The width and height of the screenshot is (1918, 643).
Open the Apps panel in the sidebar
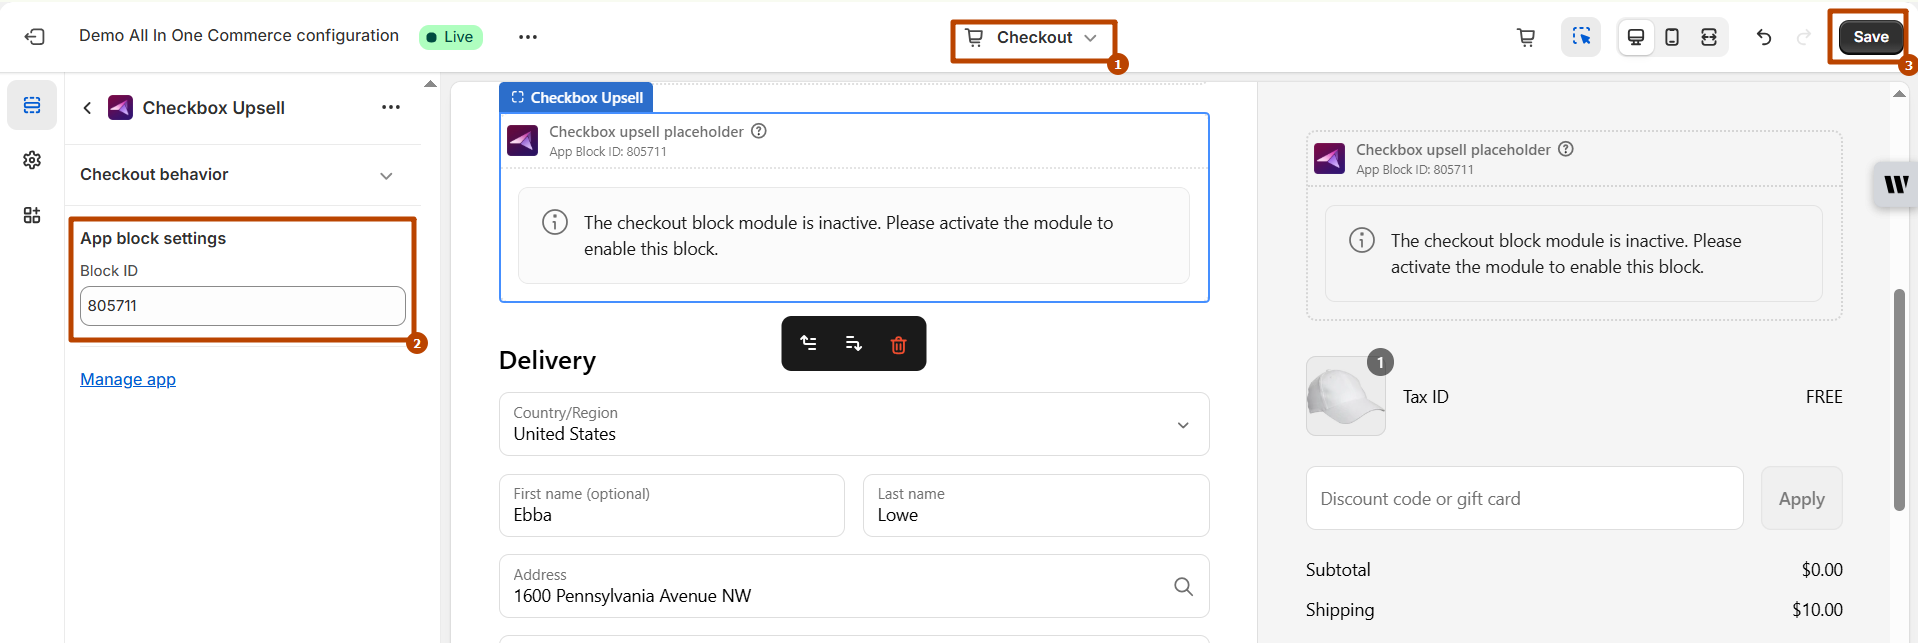click(32, 215)
